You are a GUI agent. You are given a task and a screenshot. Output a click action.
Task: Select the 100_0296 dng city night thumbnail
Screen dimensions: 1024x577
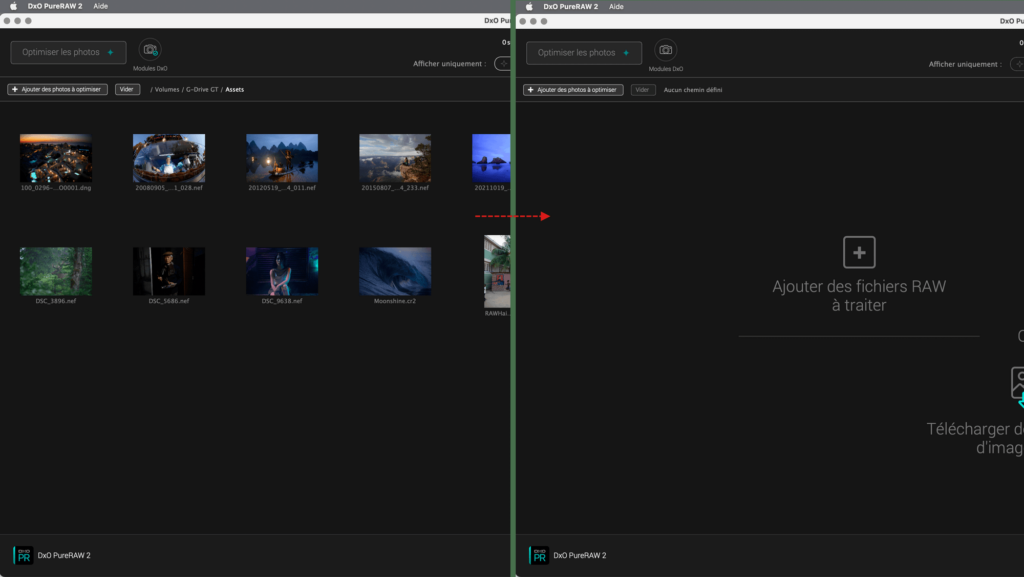point(56,158)
